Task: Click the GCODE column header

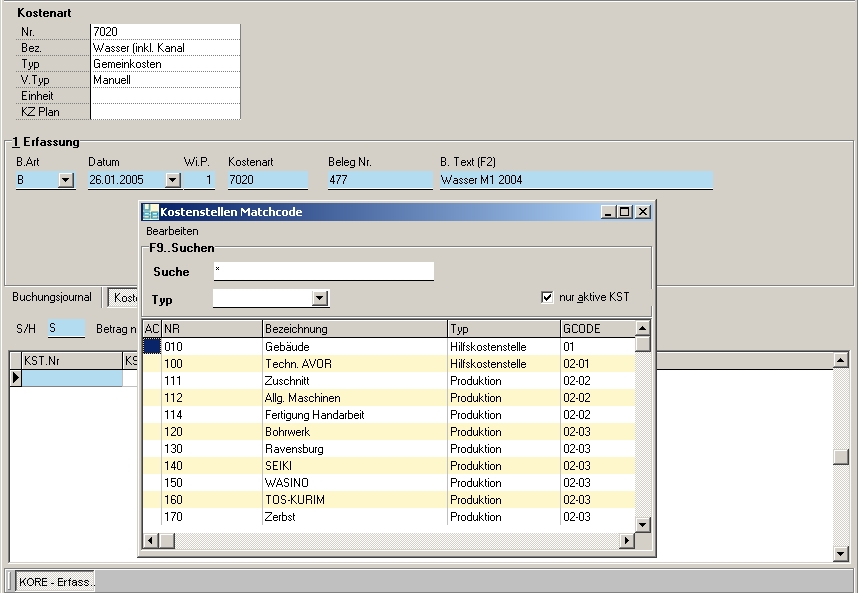Action: (597, 328)
